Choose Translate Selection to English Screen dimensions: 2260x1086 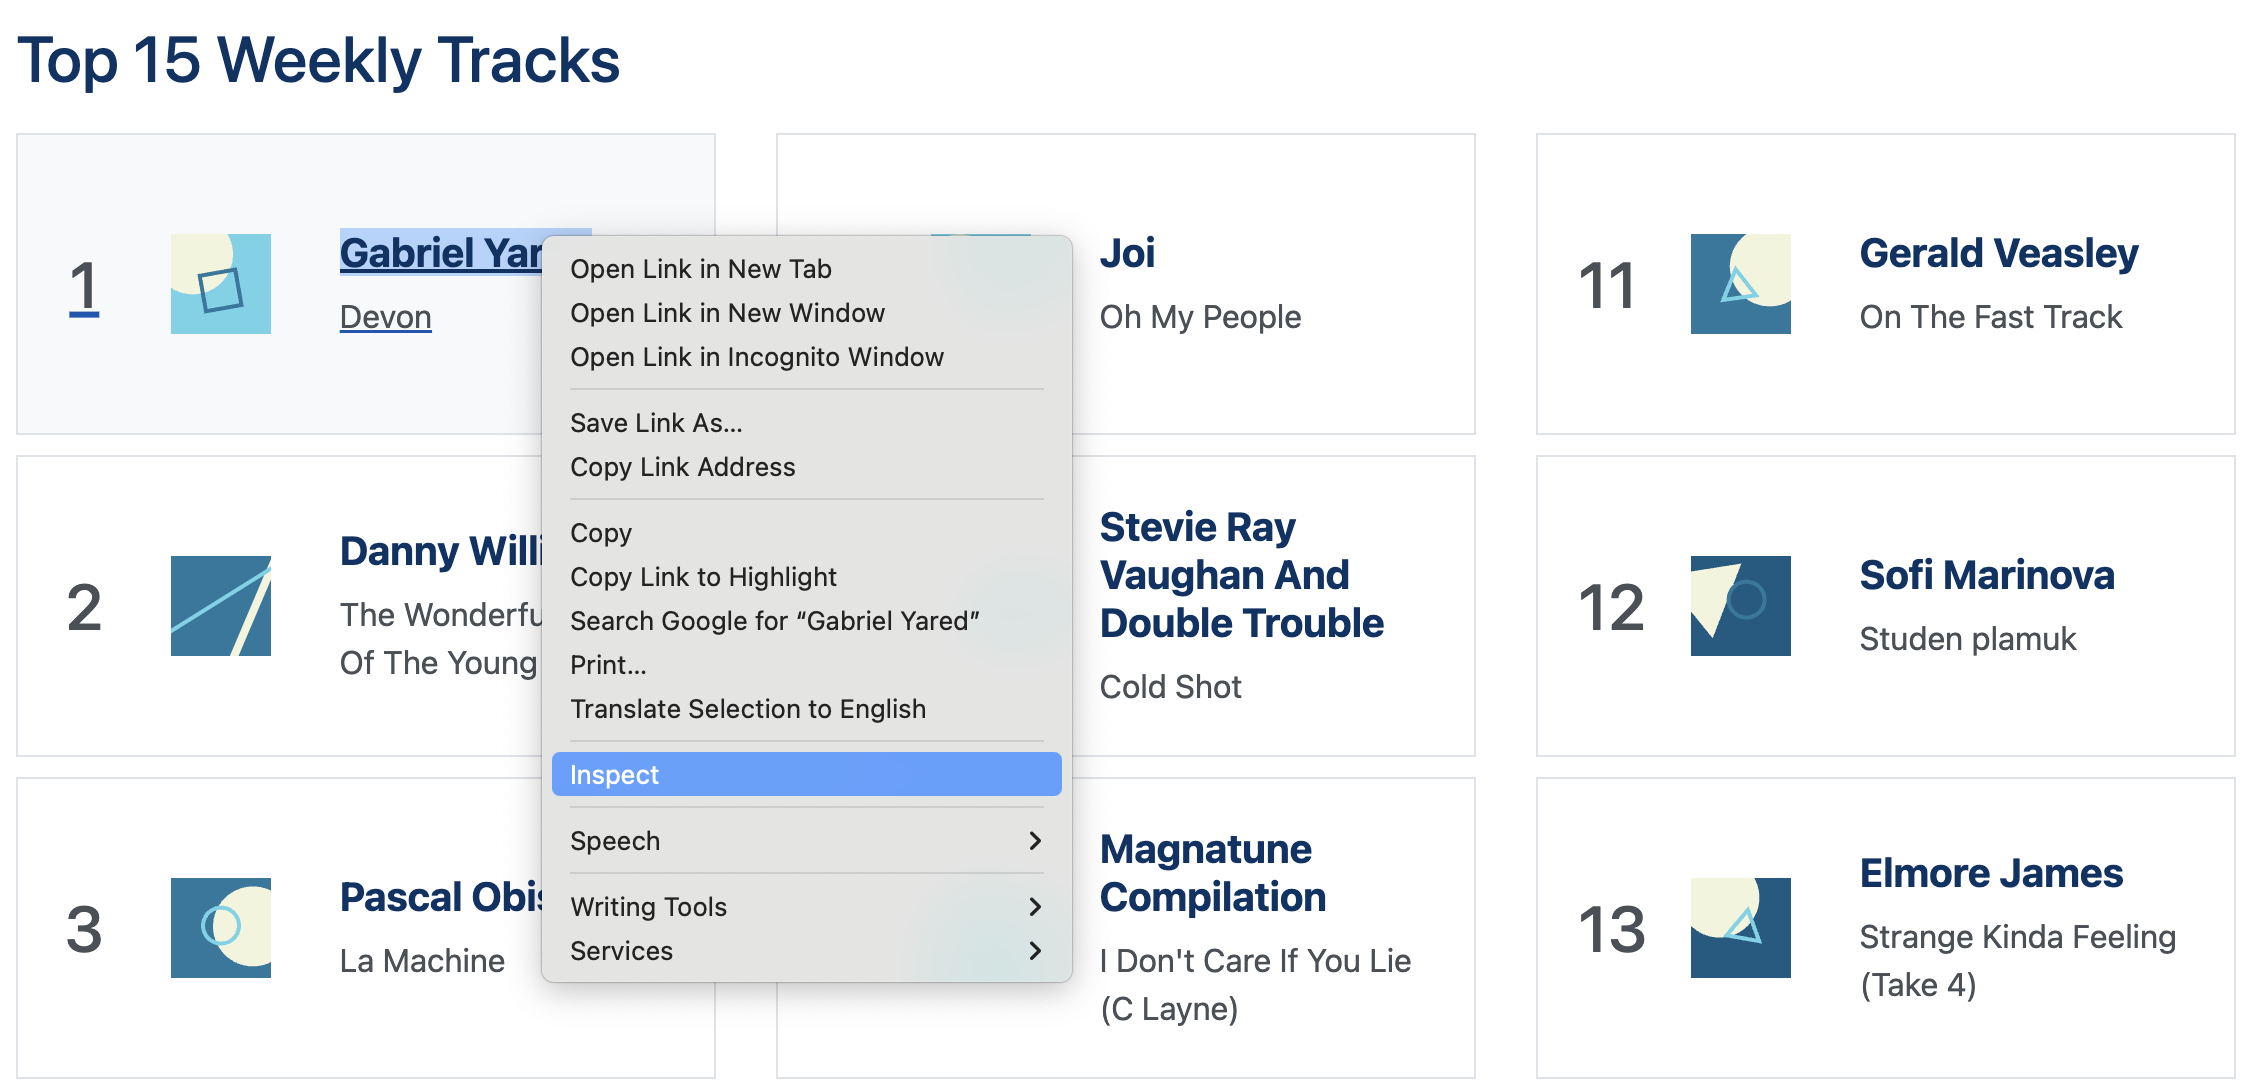806,709
